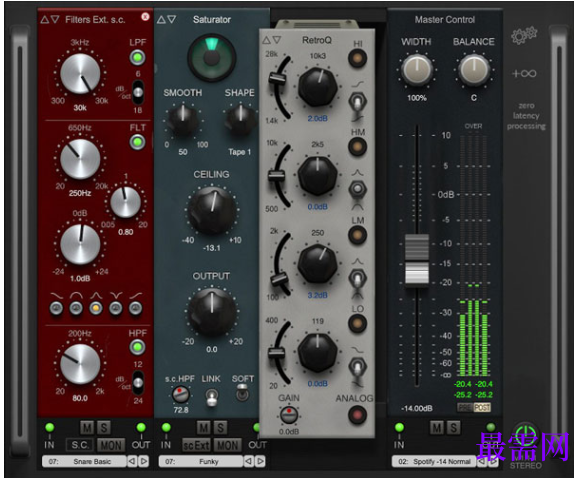The height and width of the screenshot is (478, 588).
Task: Flip the LO band shelf switch
Action: click(357, 367)
